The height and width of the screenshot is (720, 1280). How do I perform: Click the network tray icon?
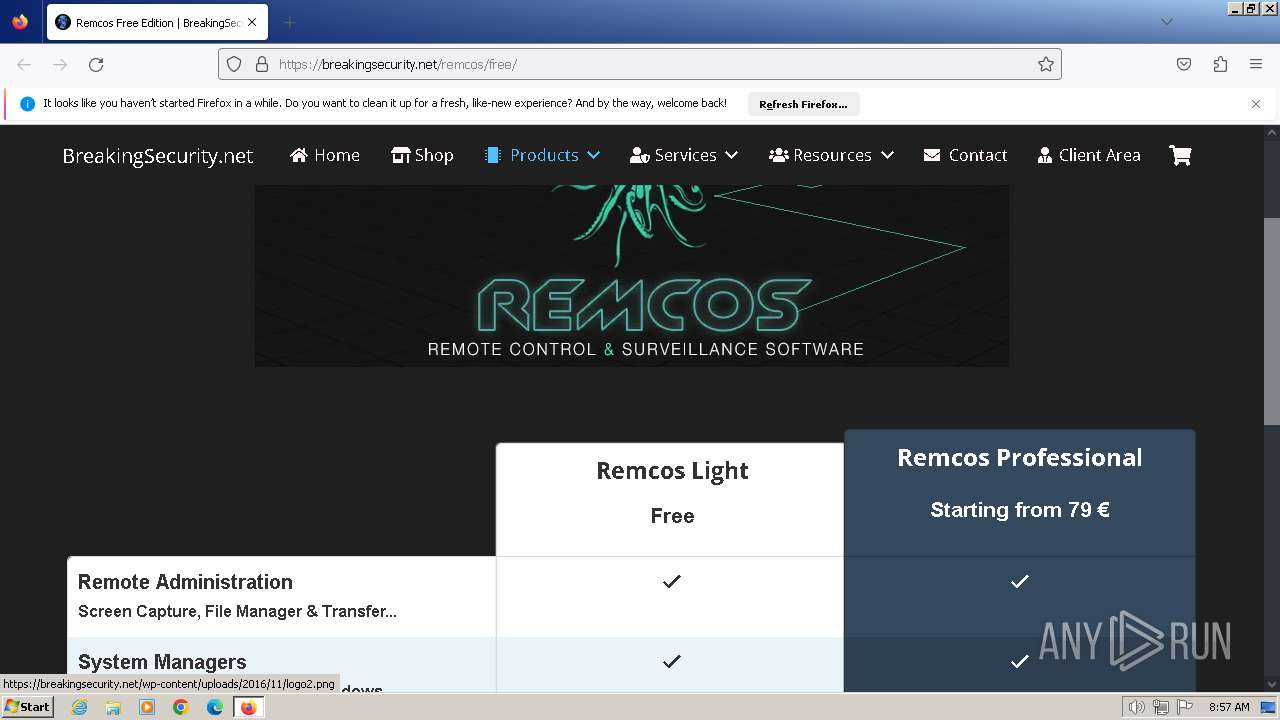click(1161, 707)
